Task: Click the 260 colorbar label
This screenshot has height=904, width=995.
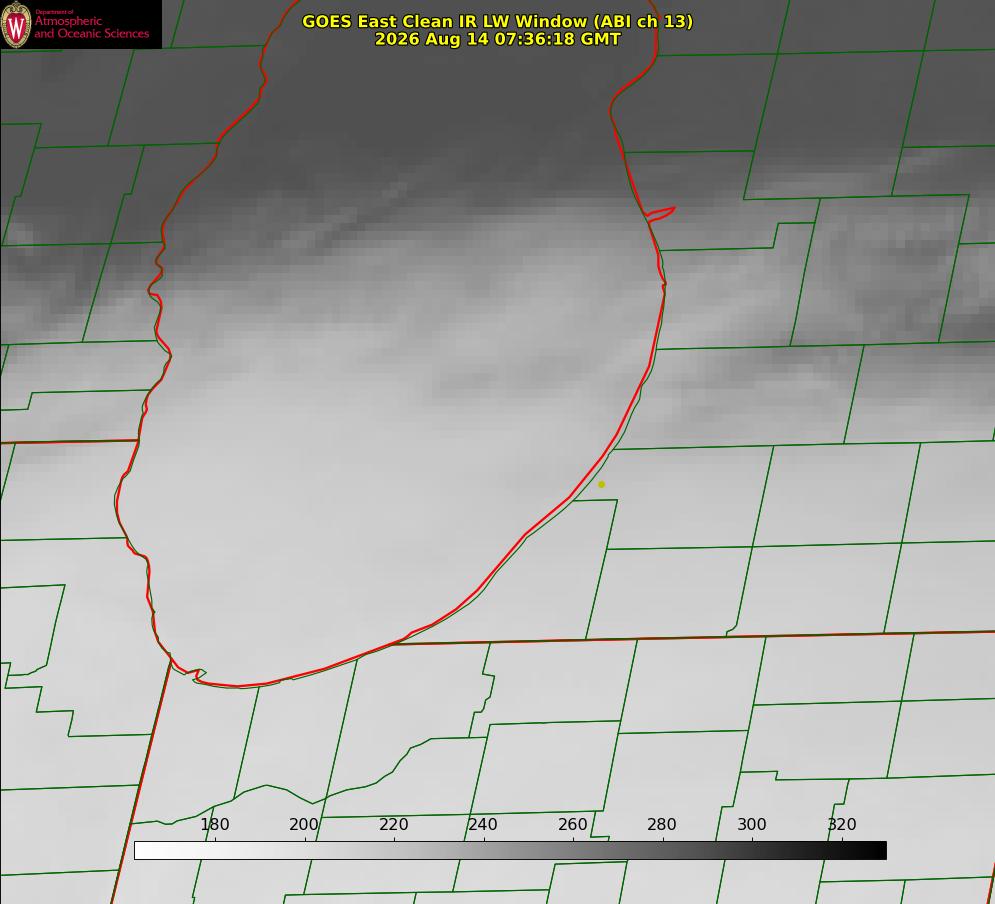Action: point(572,824)
